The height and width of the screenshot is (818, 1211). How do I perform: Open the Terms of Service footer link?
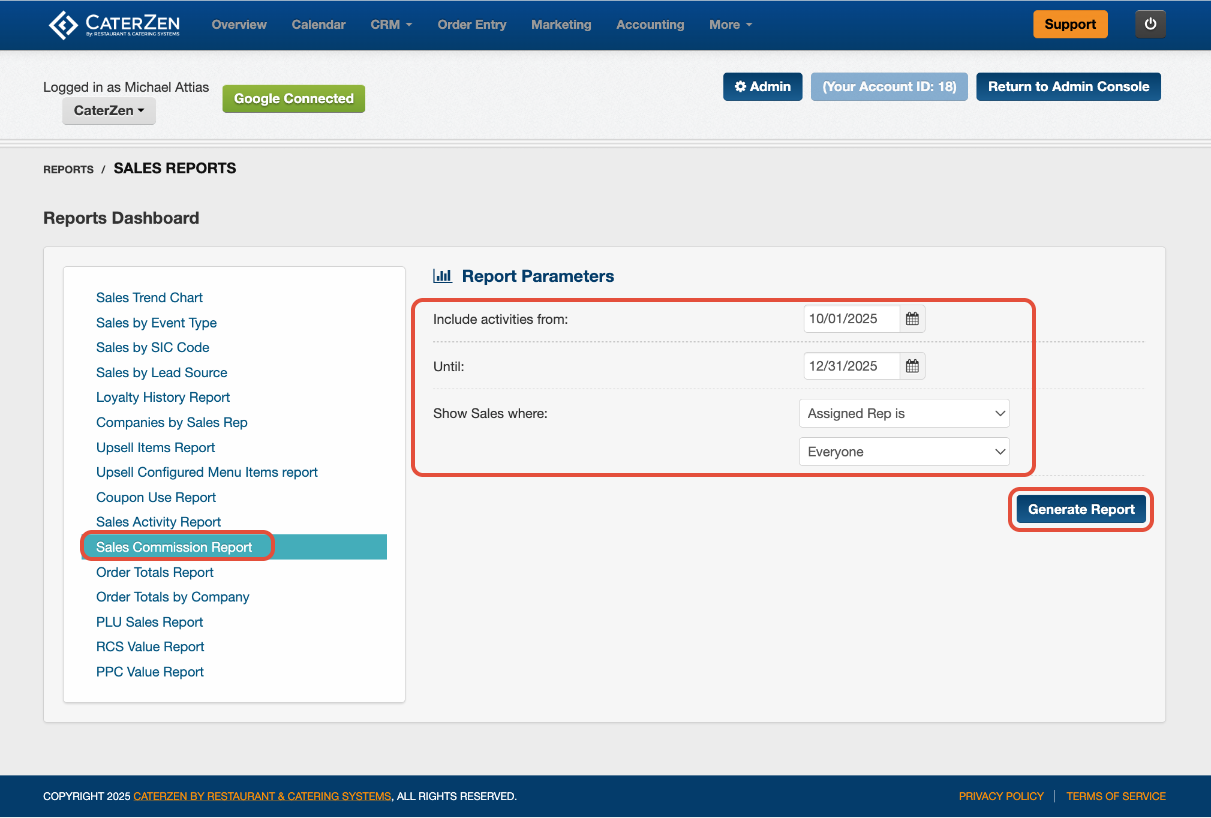pos(1116,797)
